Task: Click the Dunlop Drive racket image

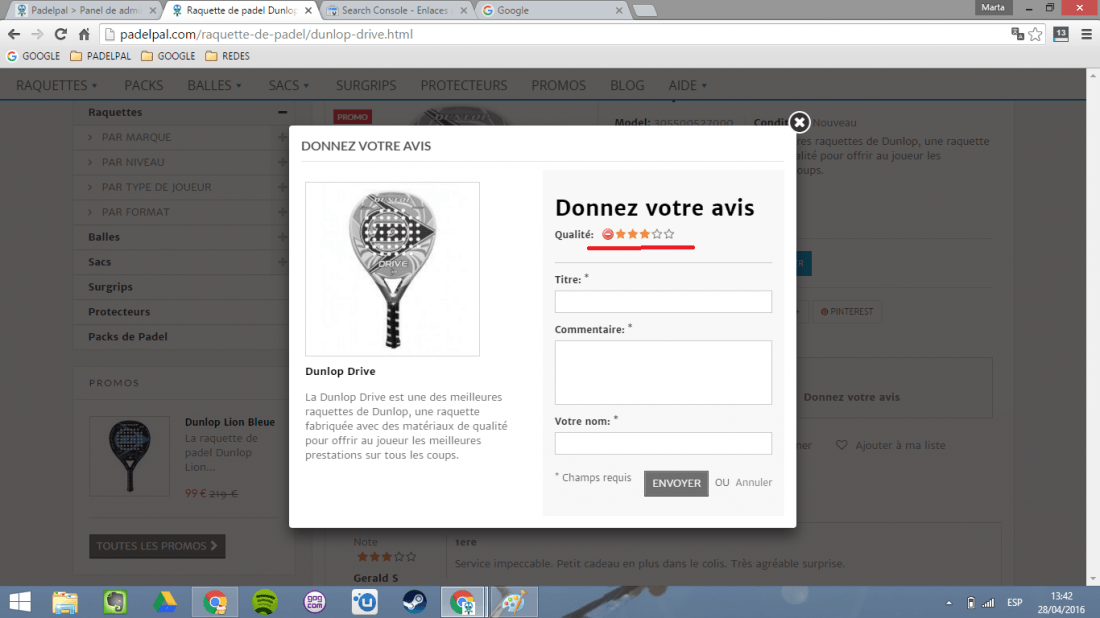Action: (x=392, y=269)
